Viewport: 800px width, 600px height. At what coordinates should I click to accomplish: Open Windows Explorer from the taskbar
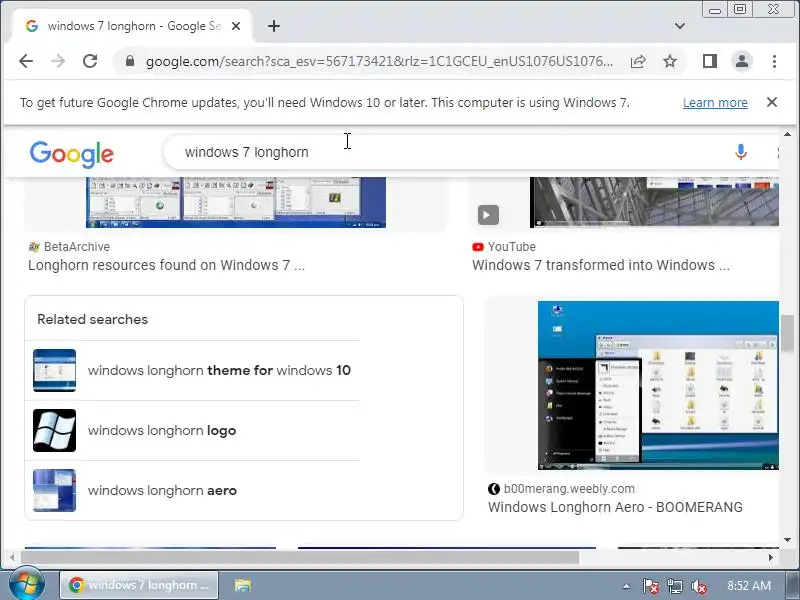(x=243, y=585)
